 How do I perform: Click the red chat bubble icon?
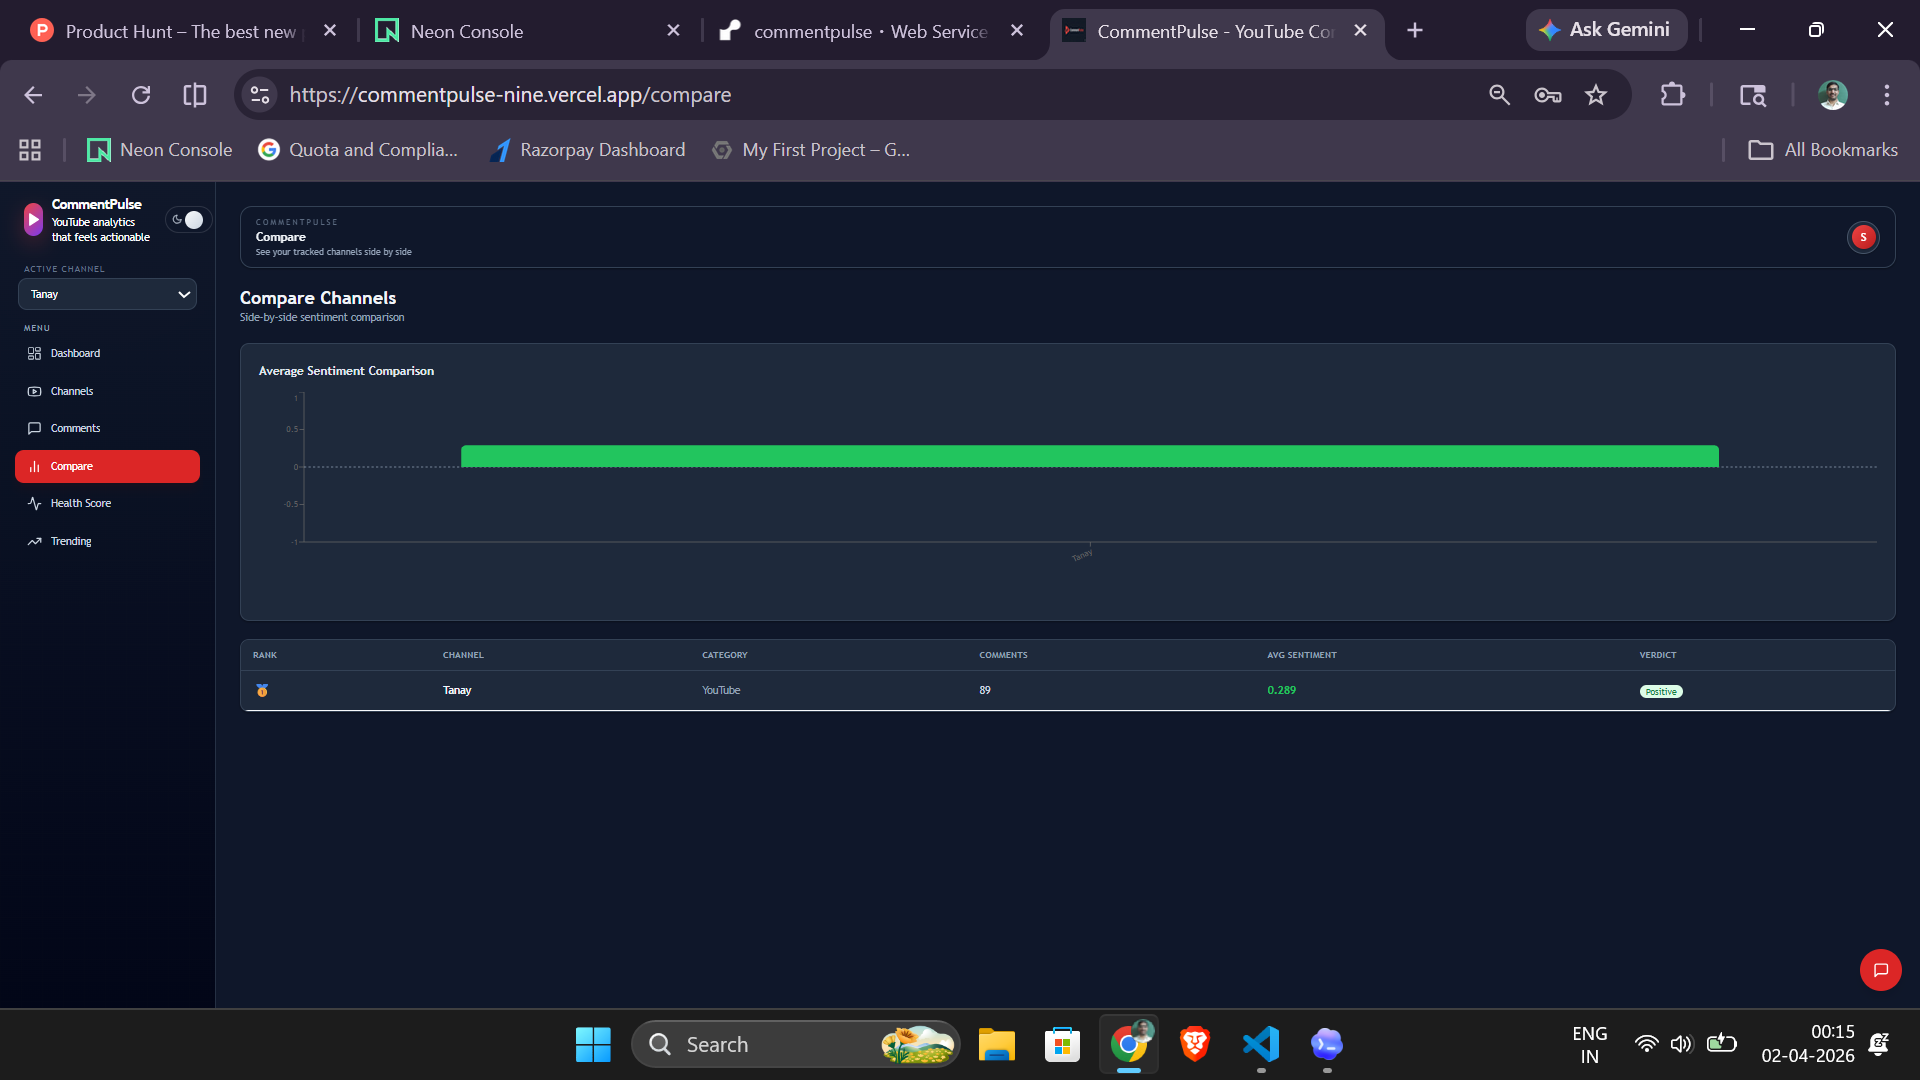coord(1880,970)
